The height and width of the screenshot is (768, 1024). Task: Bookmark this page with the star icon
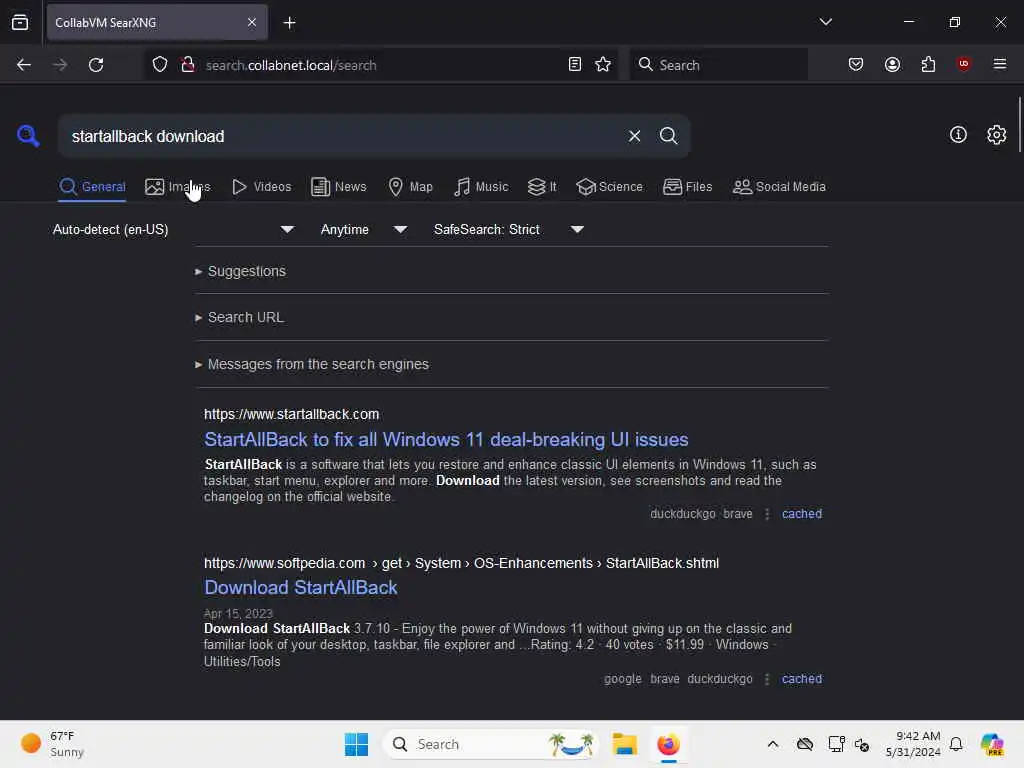tap(603, 64)
